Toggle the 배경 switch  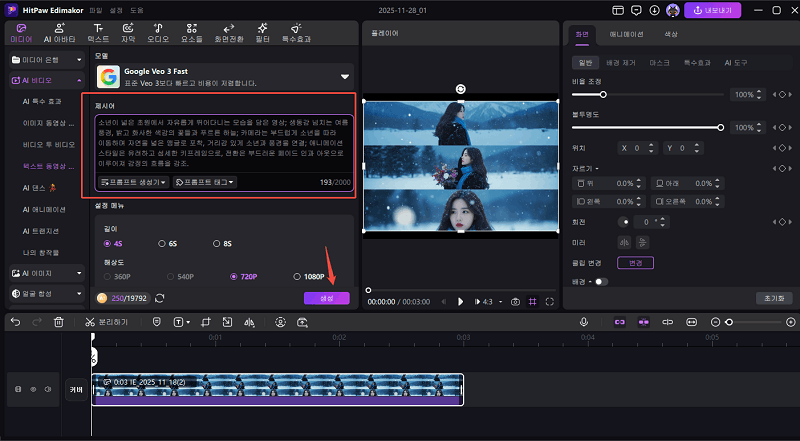(x=601, y=282)
